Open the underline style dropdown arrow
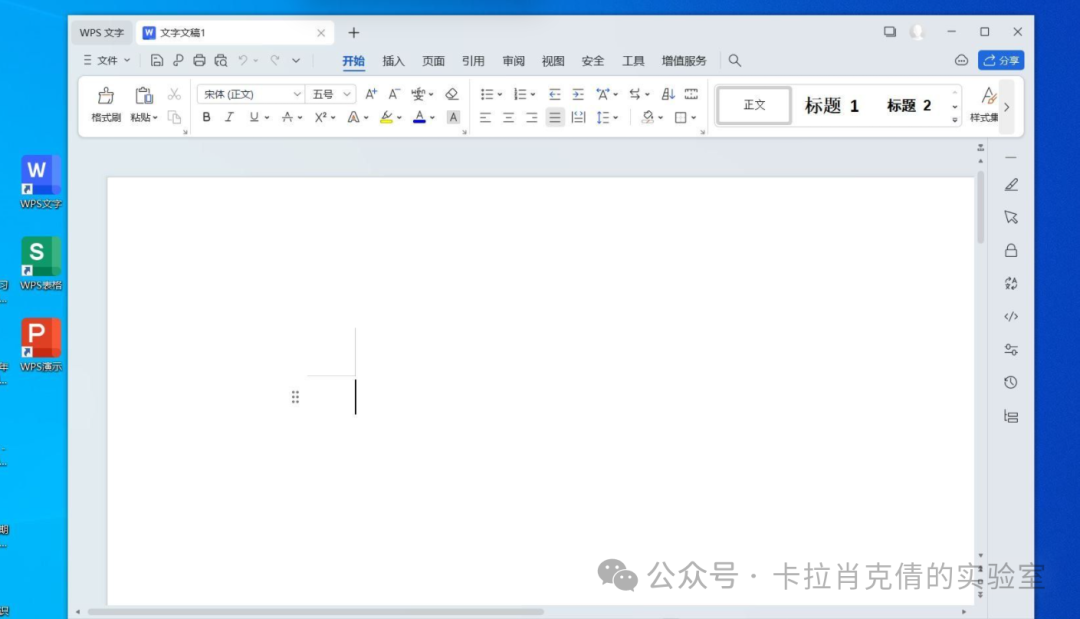The width and height of the screenshot is (1080, 619). (x=267, y=117)
